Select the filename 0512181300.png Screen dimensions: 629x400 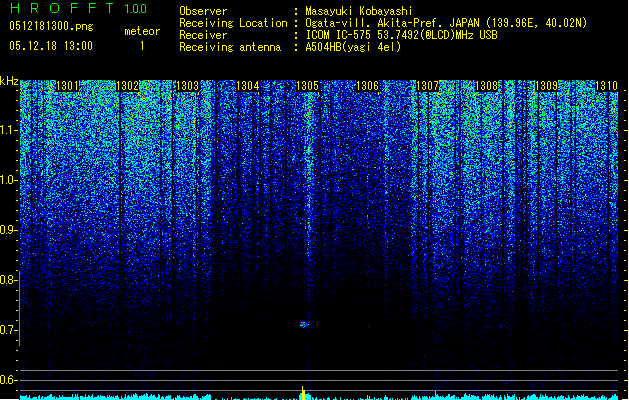(51, 26)
